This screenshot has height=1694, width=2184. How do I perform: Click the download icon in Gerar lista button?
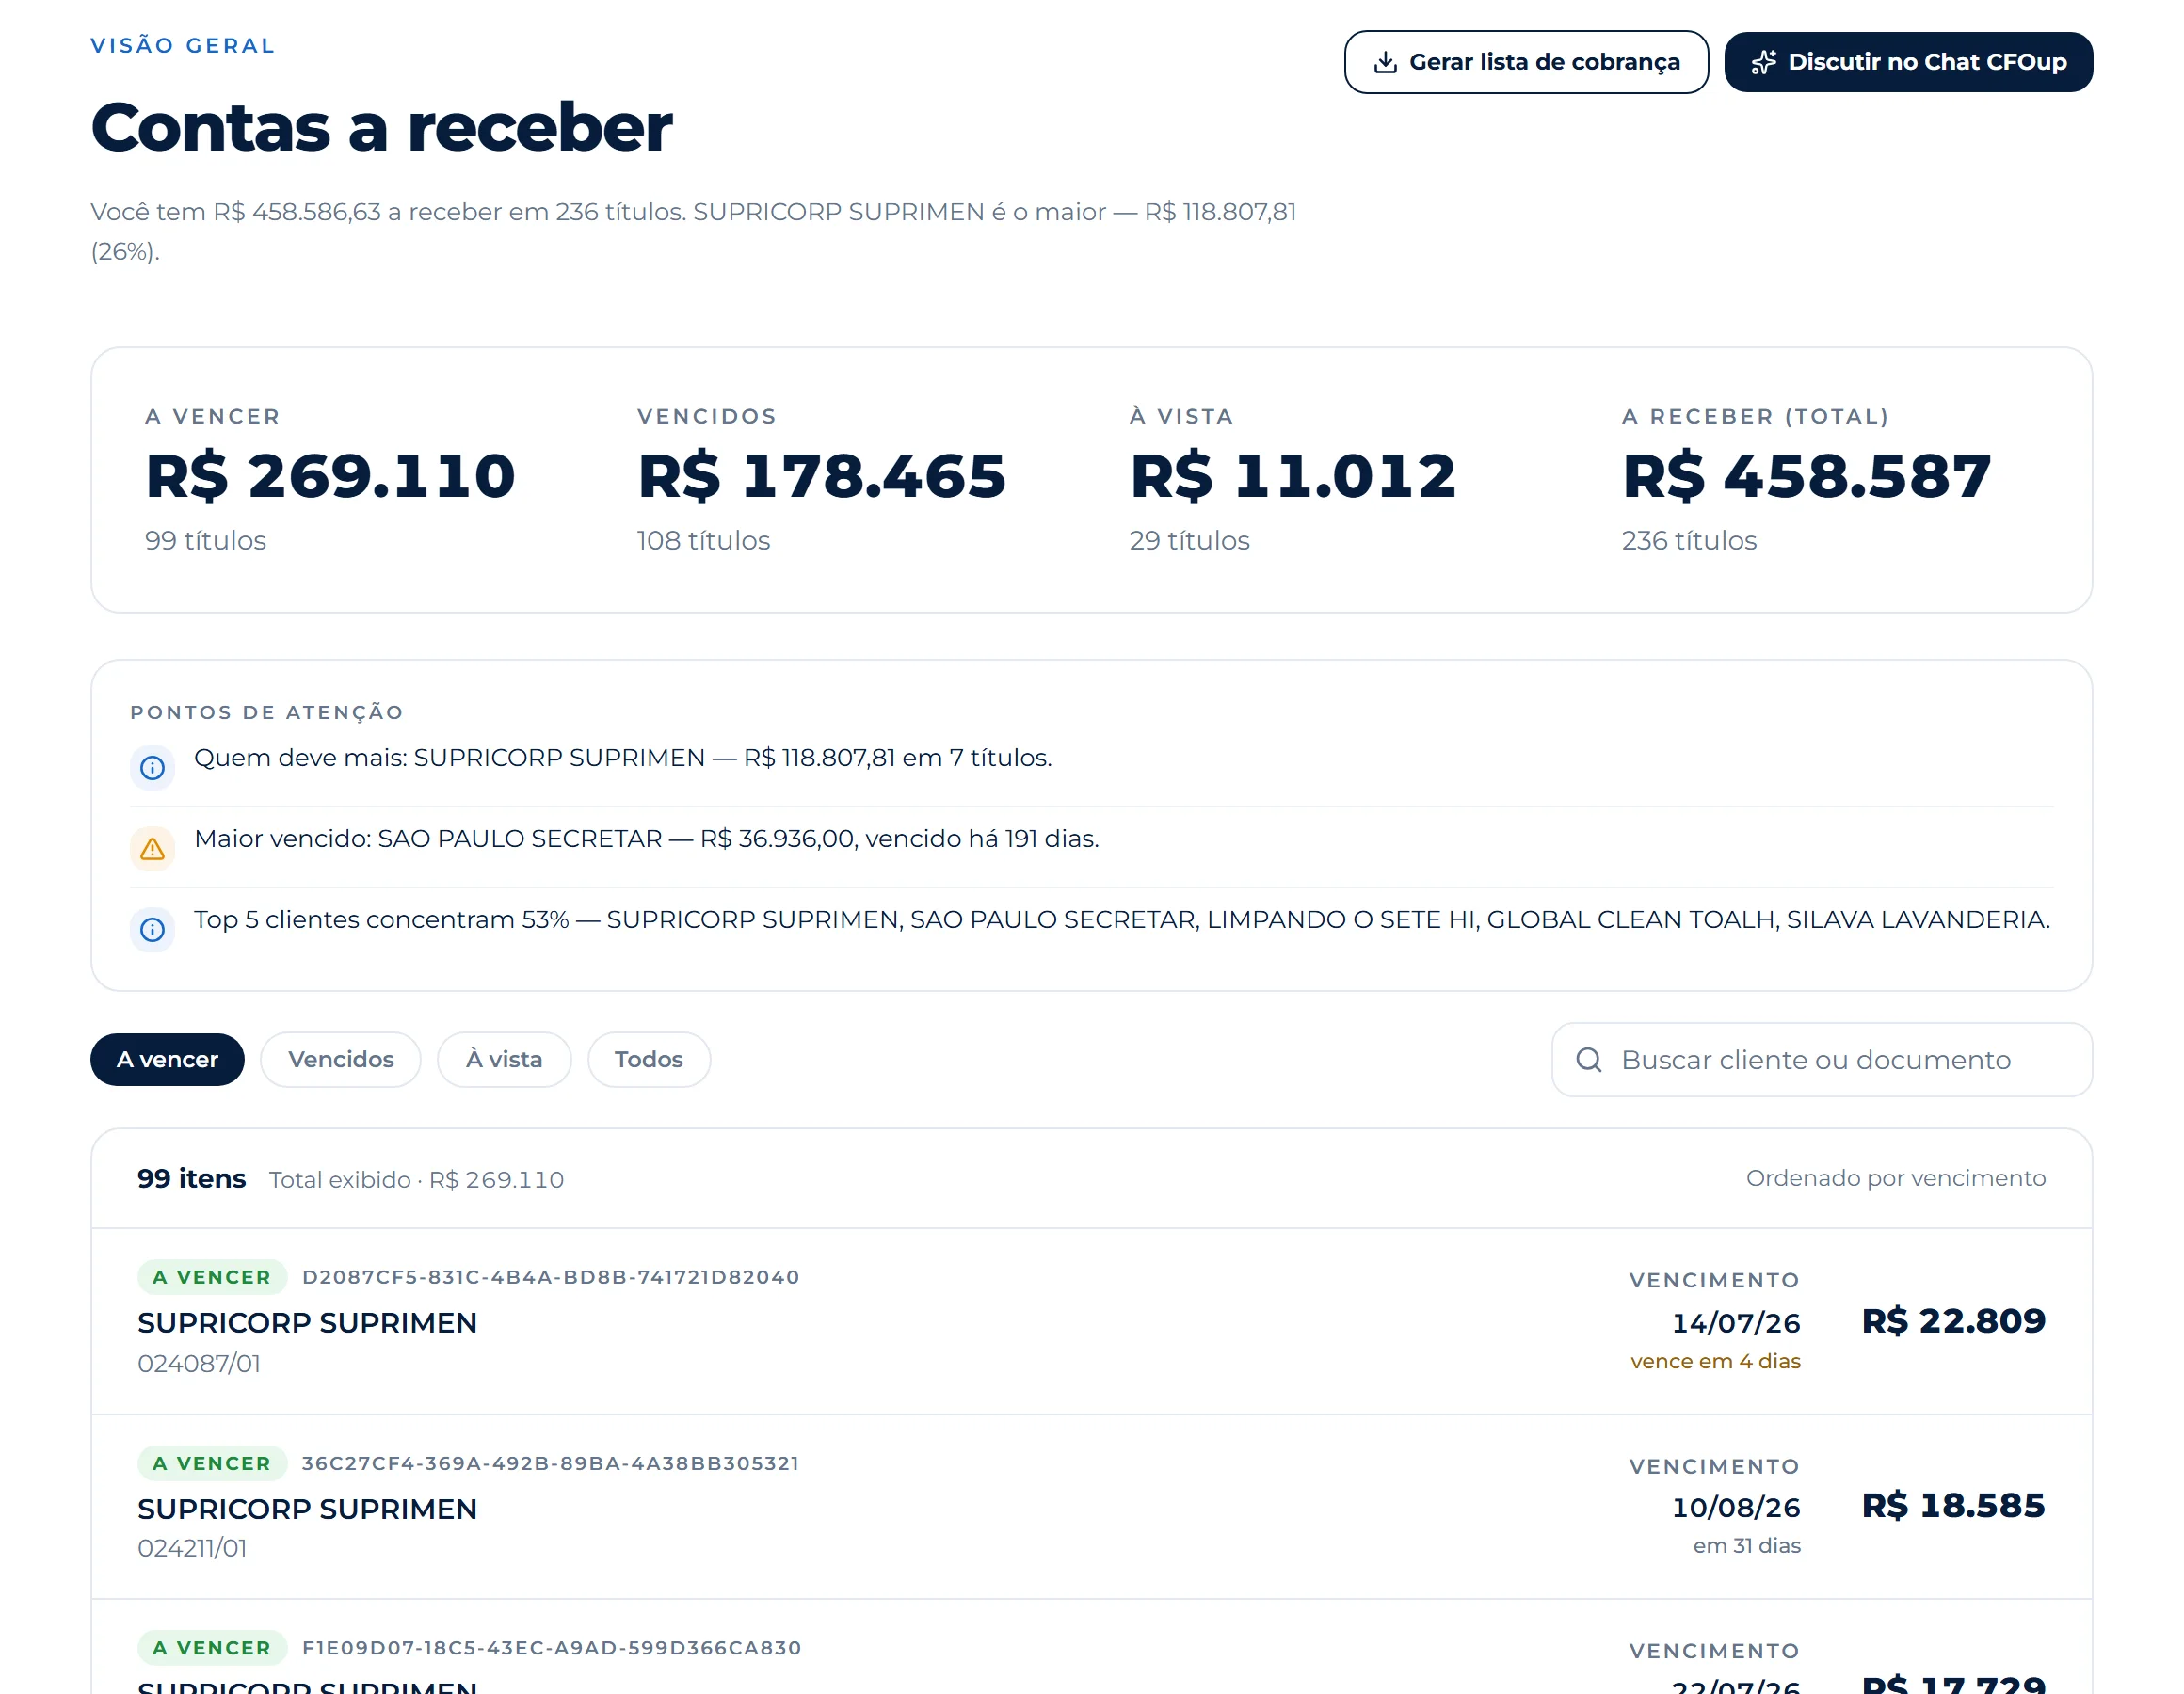tap(1385, 62)
